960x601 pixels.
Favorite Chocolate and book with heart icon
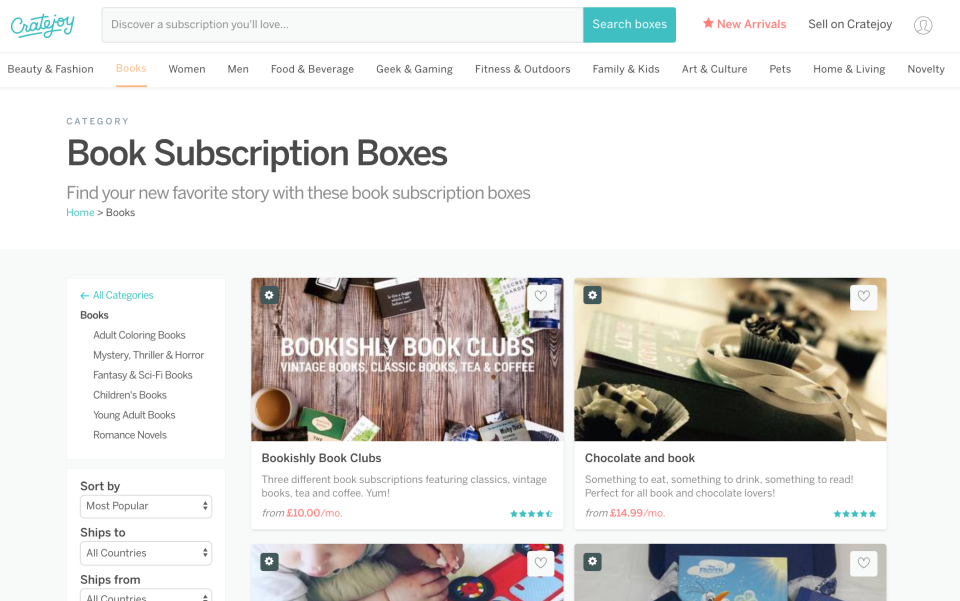click(x=864, y=297)
